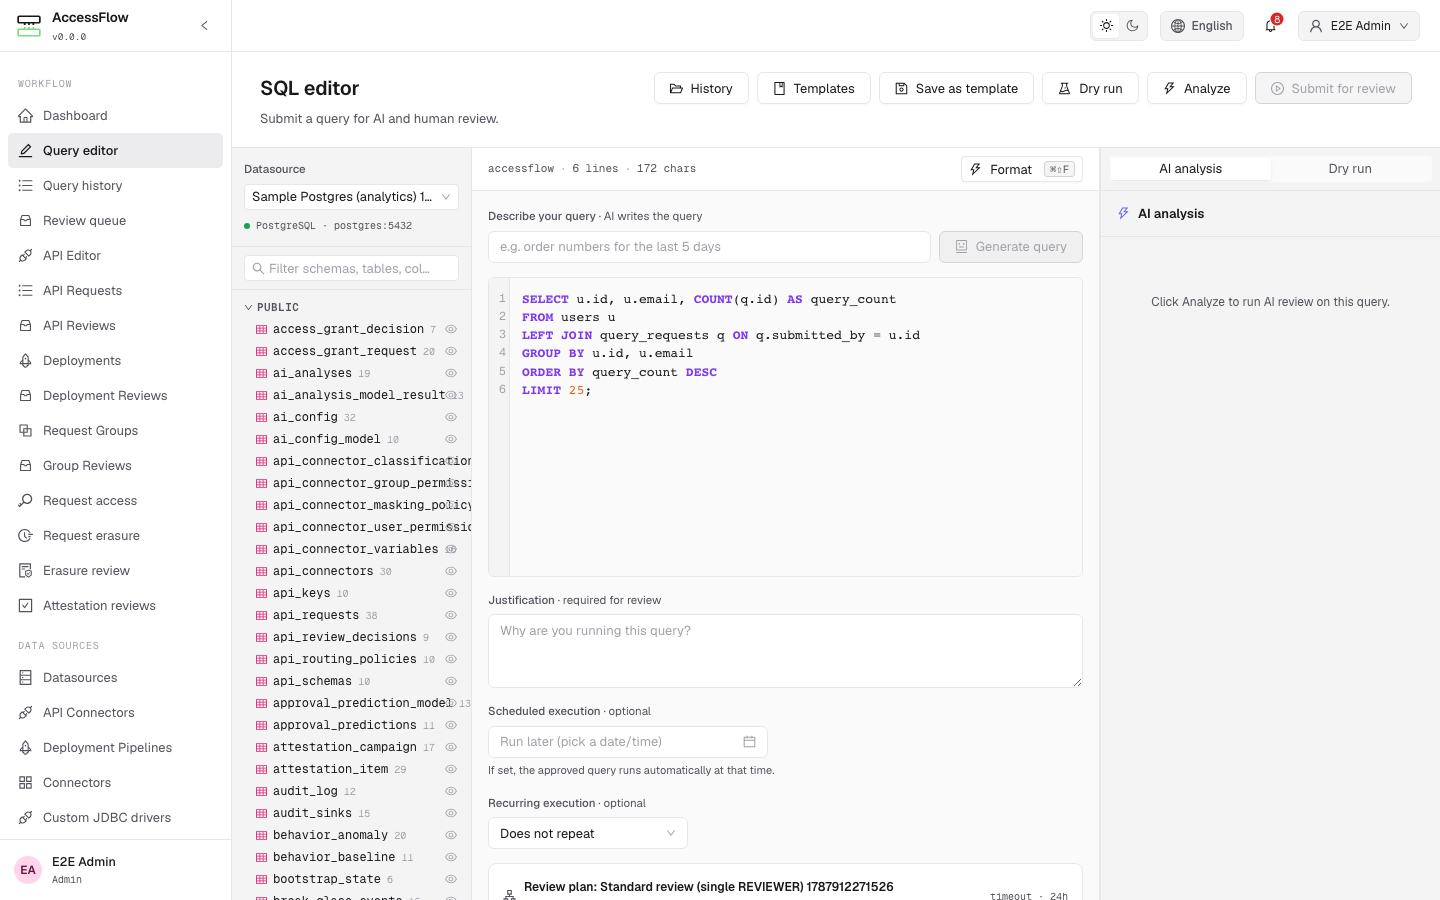Click Save as template
The height and width of the screenshot is (900, 1440).
point(956,88)
